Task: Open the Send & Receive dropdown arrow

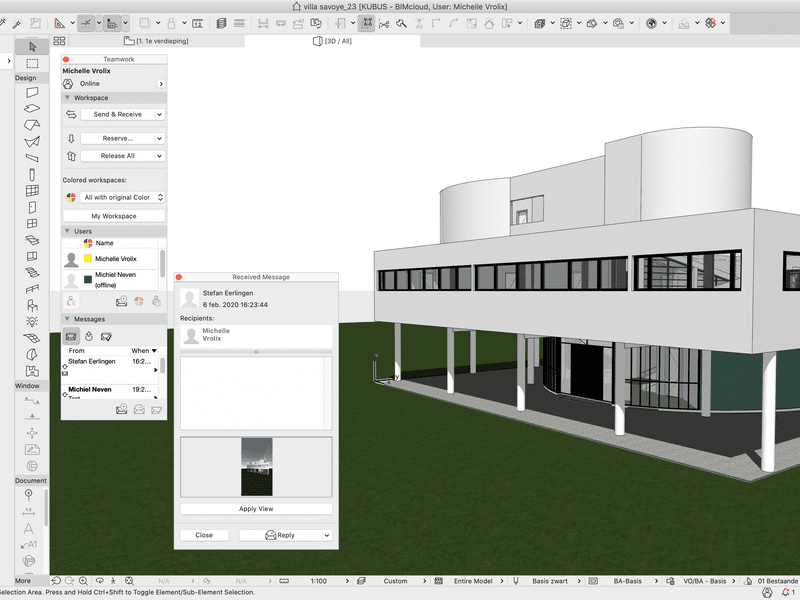Action: coord(159,115)
